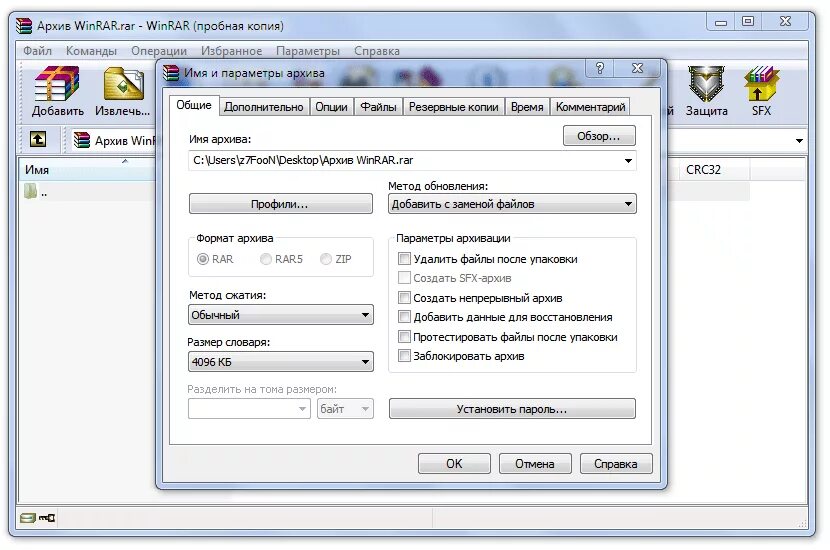Switch to the Время tab
Image resolution: width=830 pixels, height=550 pixels.
click(527, 107)
